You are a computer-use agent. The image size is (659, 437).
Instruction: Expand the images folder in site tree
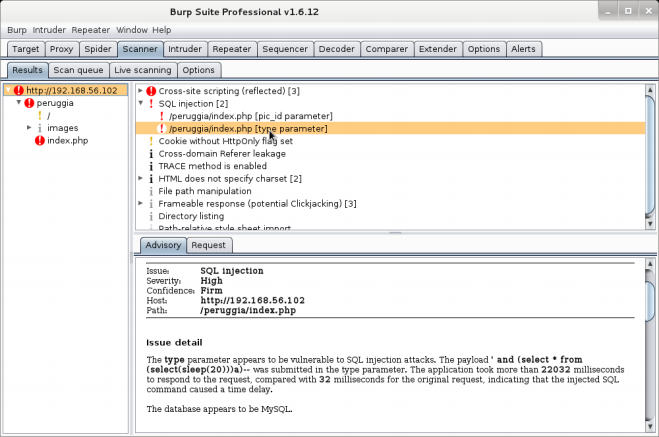(30, 128)
